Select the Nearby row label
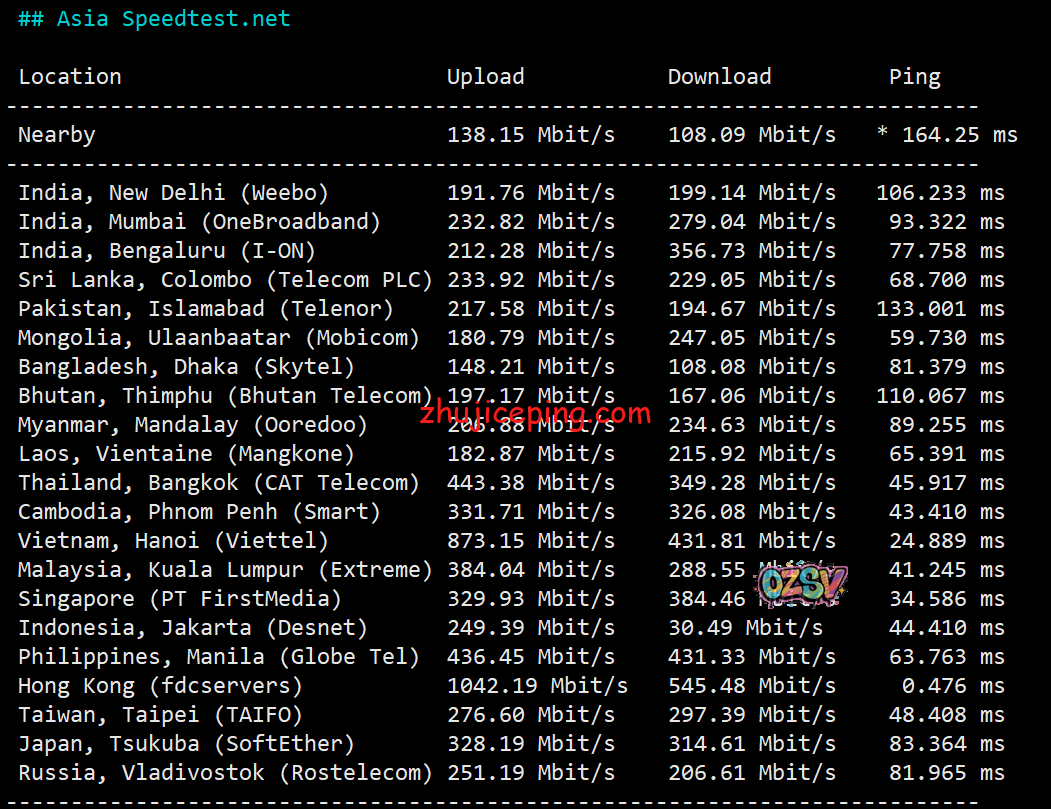The width and height of the screenshot is (1051, 809). (x=57, y=135)
